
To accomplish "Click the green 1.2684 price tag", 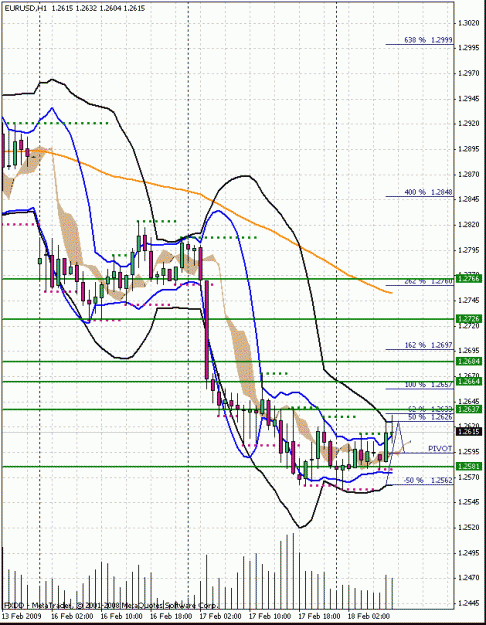I will (470, 362).
